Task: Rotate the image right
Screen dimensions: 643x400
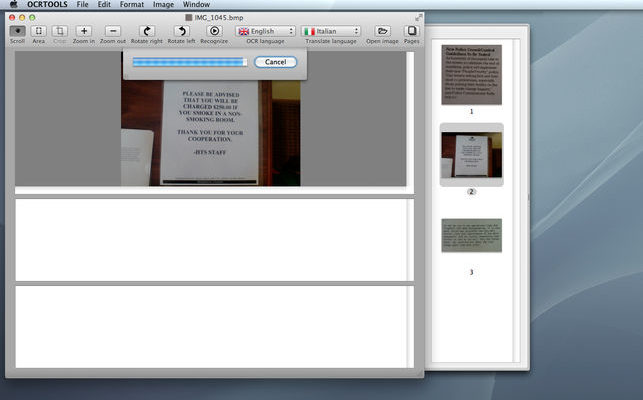Action: [x=148, y=32]
